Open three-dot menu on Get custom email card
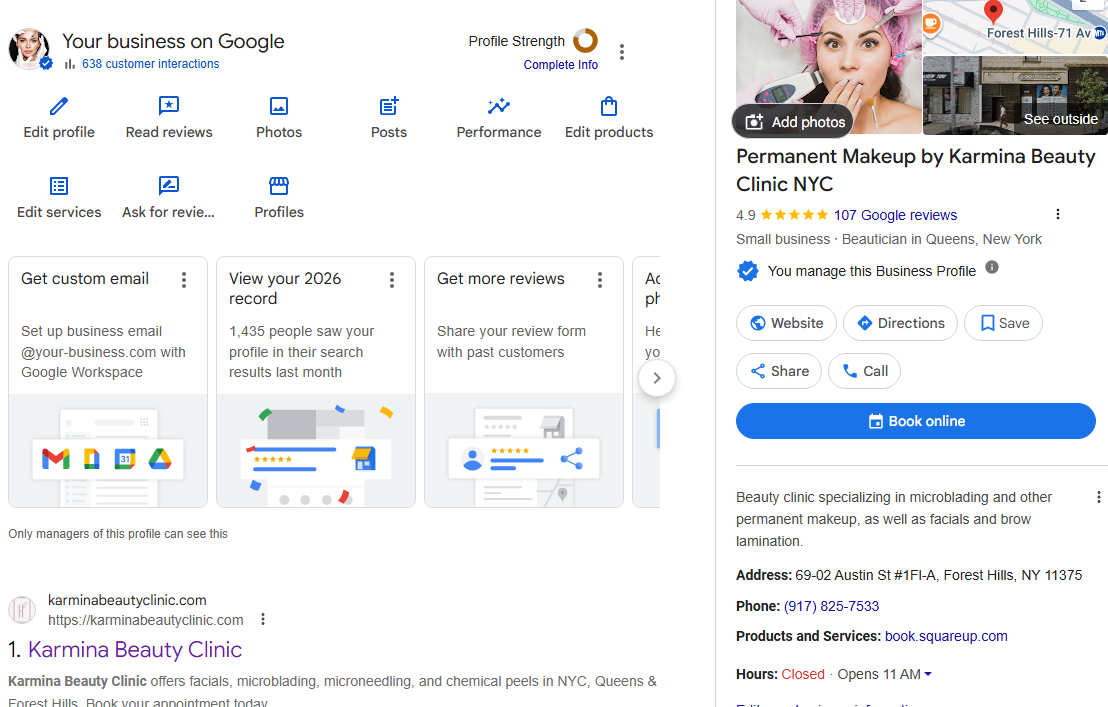1108x707 pixels. click(x=184, y=280)
